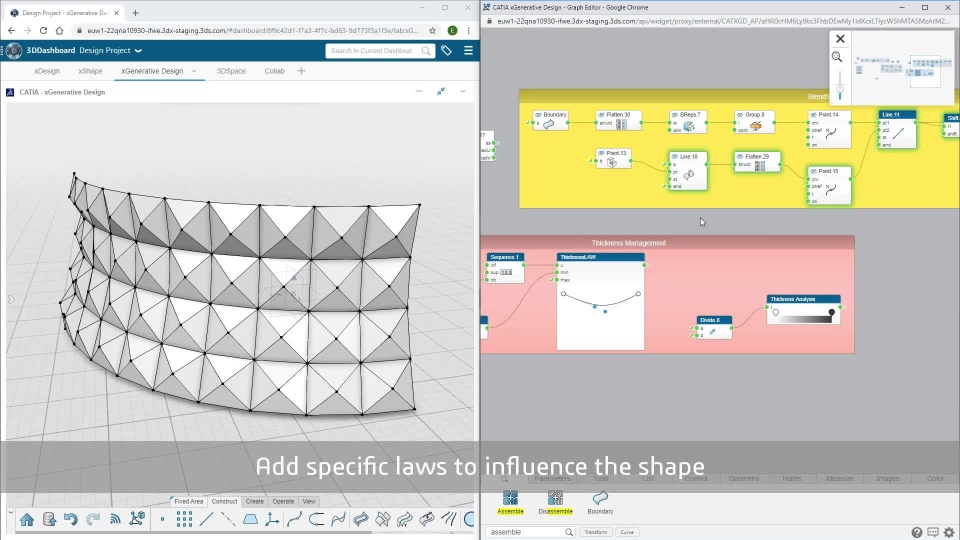The width and height of the screenshot is (960, 540).
Task: Select the curve through points tool
Action: pos(294,520)
